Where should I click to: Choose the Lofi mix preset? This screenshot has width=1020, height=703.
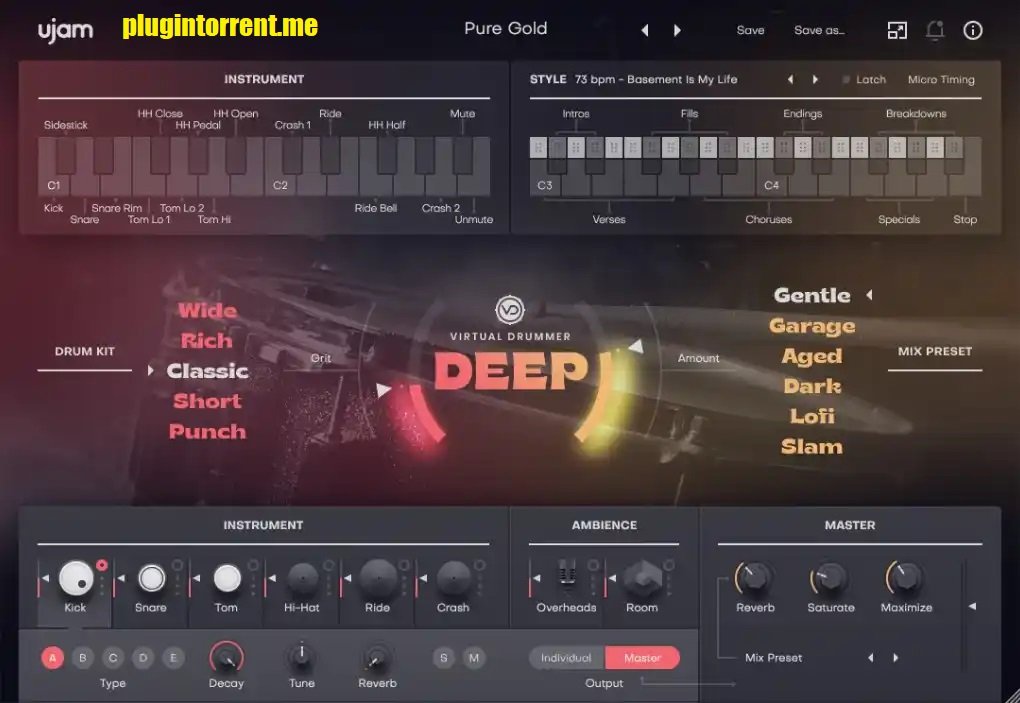(x=812, y=416)
